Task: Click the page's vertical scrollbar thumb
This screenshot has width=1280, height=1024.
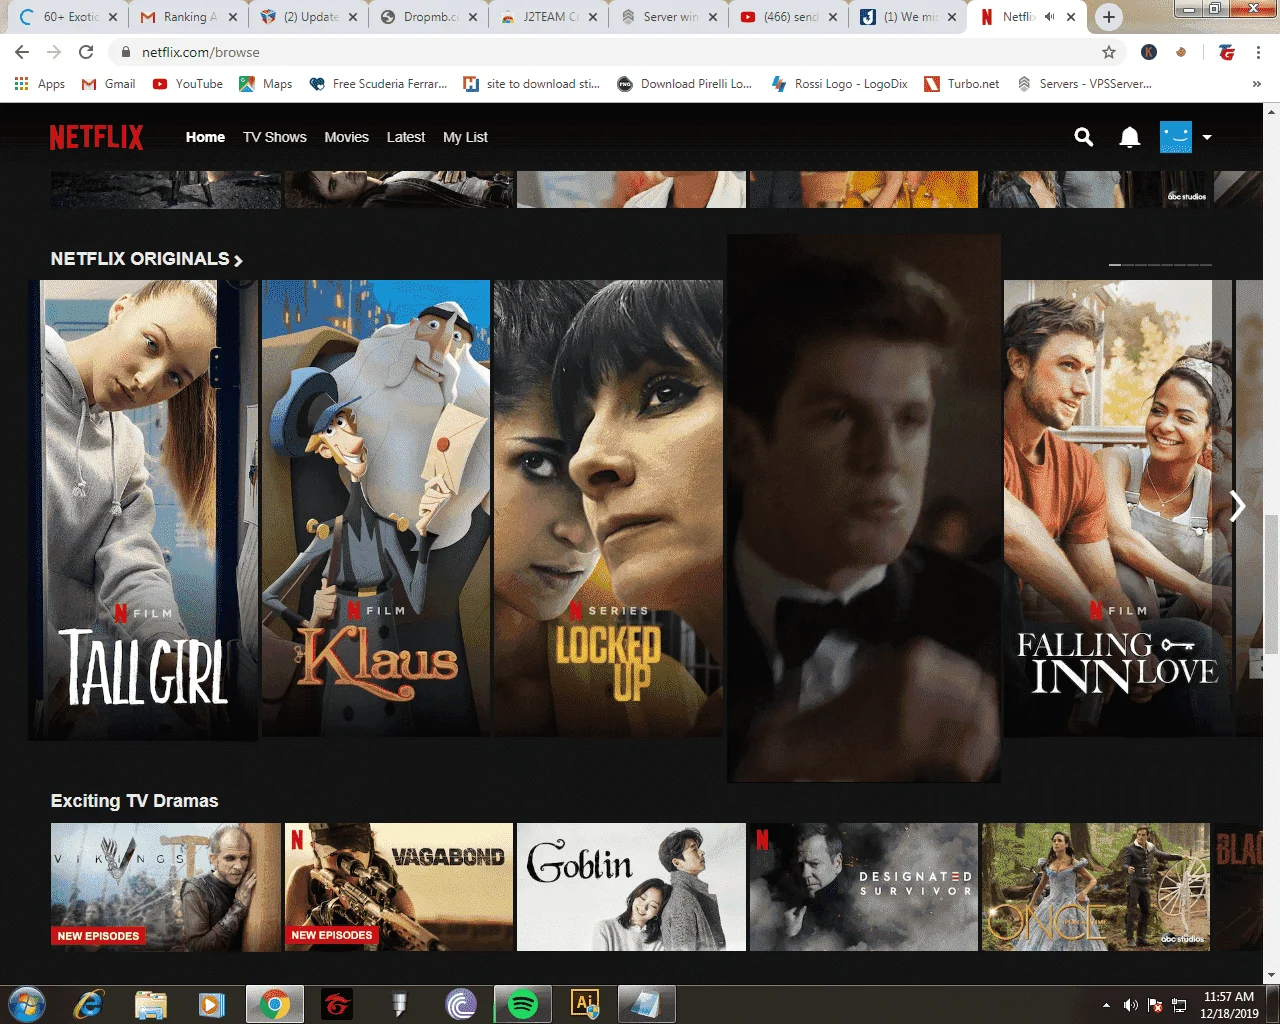Action: coord(1271,582)
